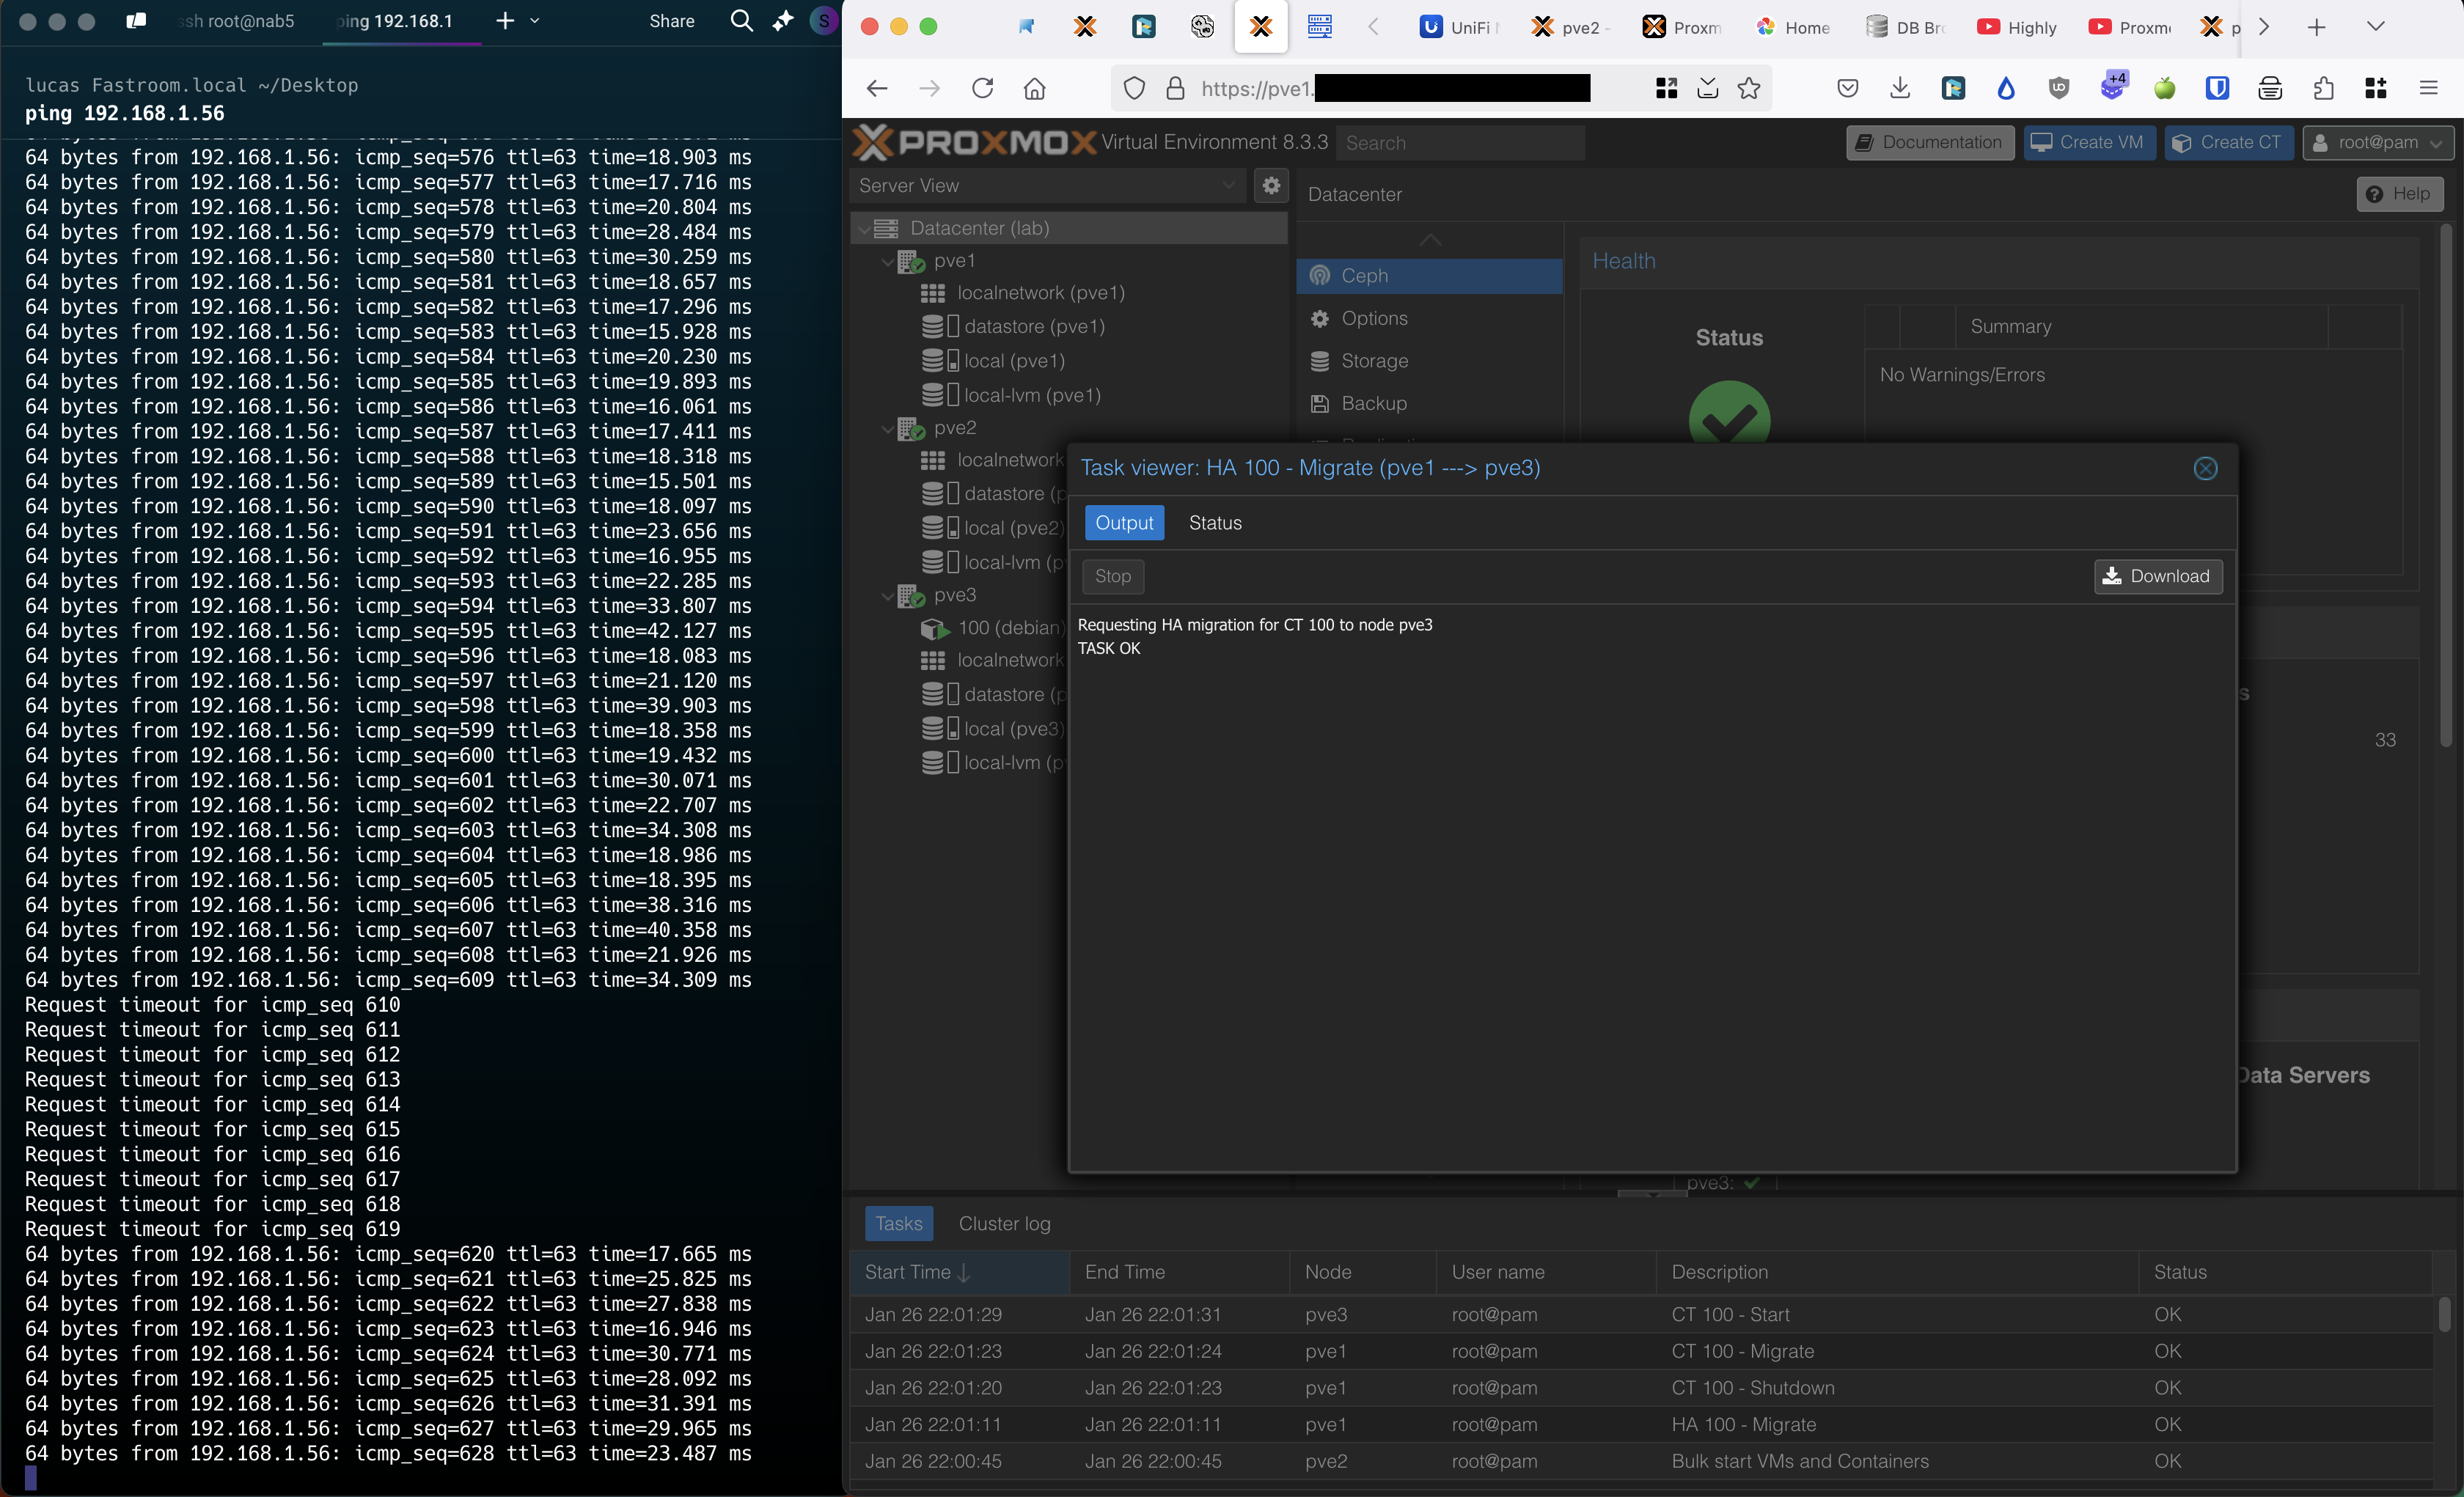Open the Firefox hamburger menu
The height and width of the screenshot is (1497, 2464).
coord(2428,88)
